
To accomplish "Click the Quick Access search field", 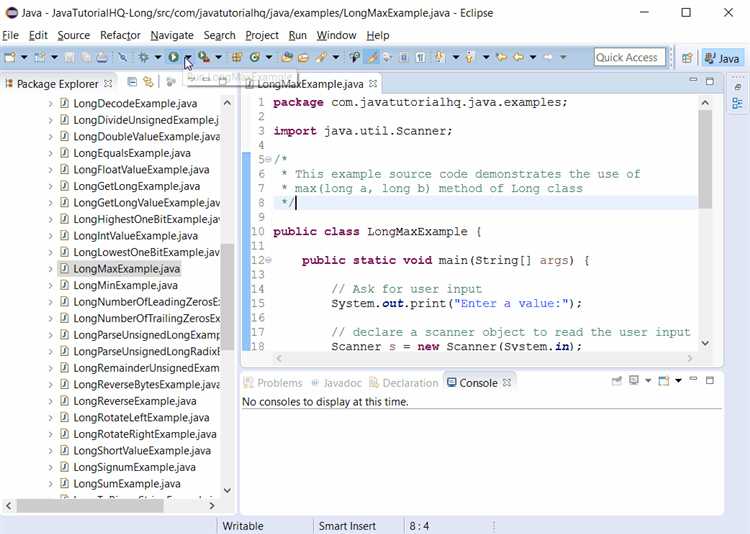I will [629, 57].
